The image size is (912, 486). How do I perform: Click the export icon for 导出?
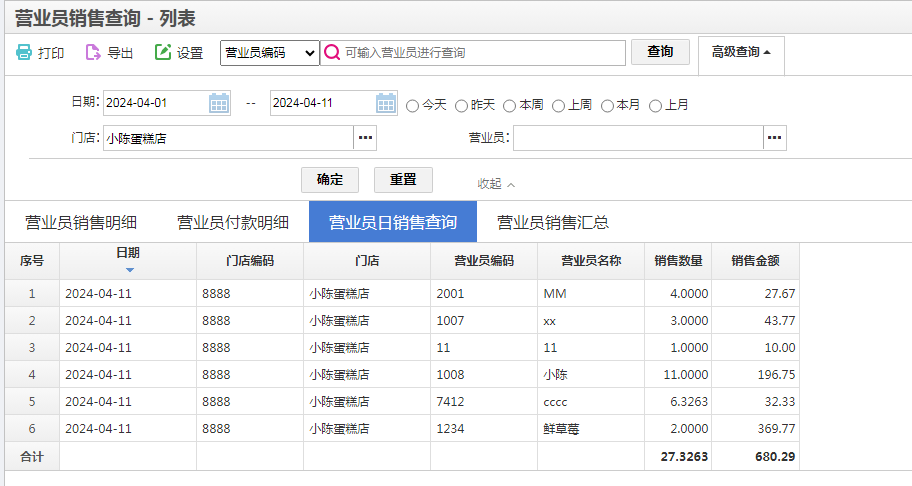93,52
